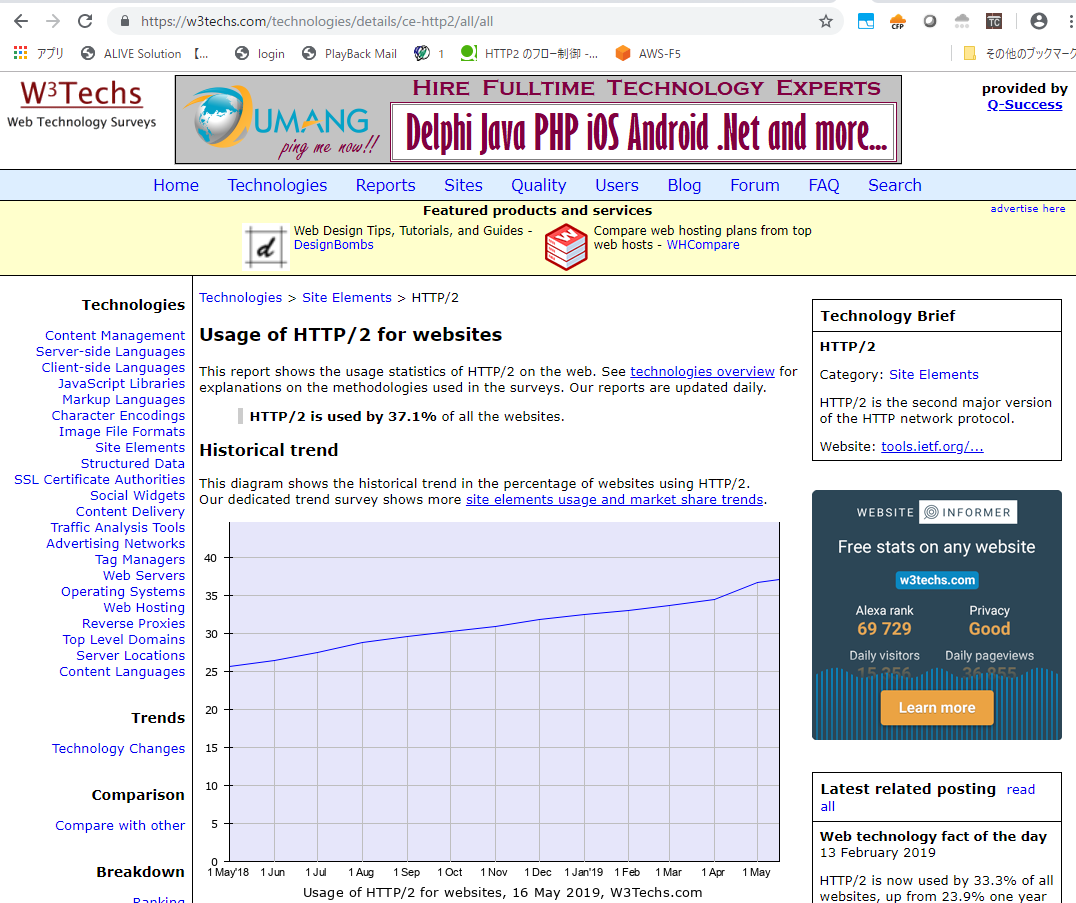Open the TC extension icon
Viewport: 1076px width, 903px height.
point(994,21)
